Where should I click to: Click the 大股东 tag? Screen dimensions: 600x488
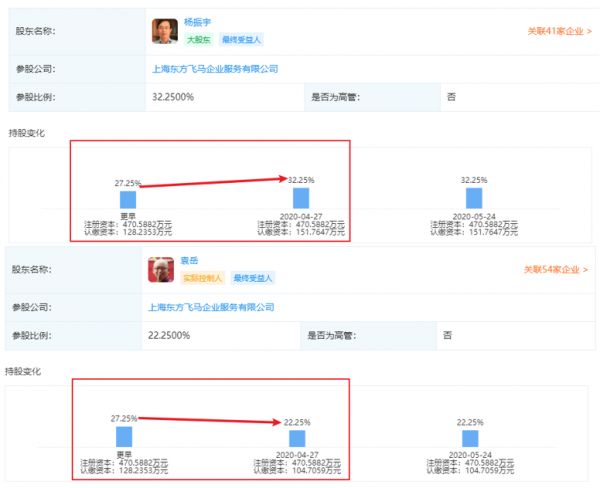tap(201, 39)
